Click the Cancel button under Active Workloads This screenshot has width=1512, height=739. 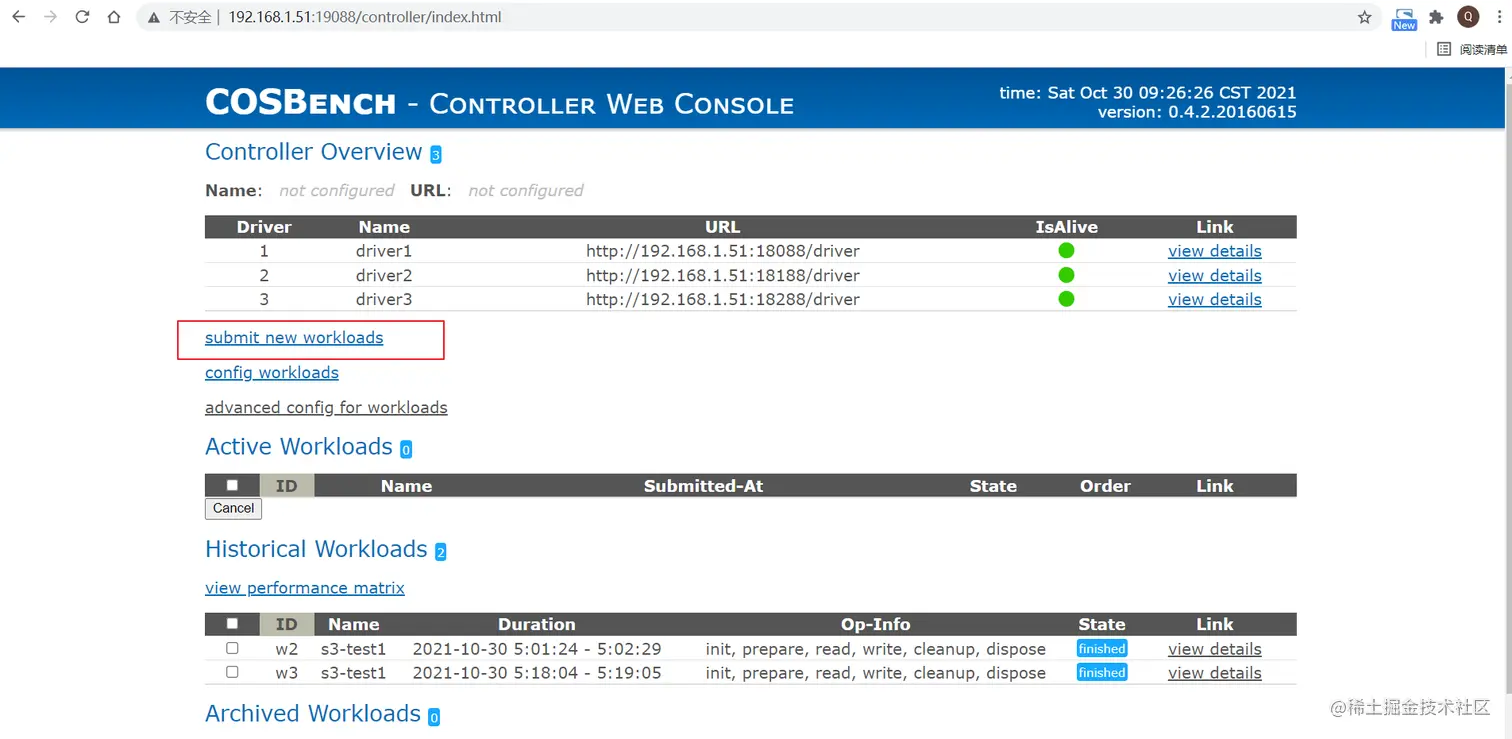(233, 508)
